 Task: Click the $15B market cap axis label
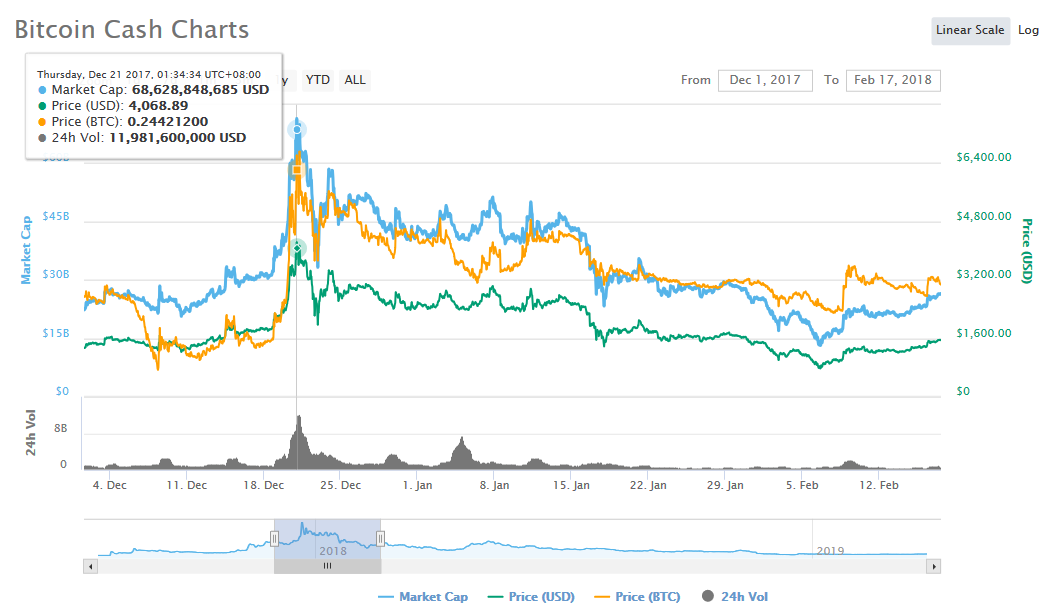point(56,333)
